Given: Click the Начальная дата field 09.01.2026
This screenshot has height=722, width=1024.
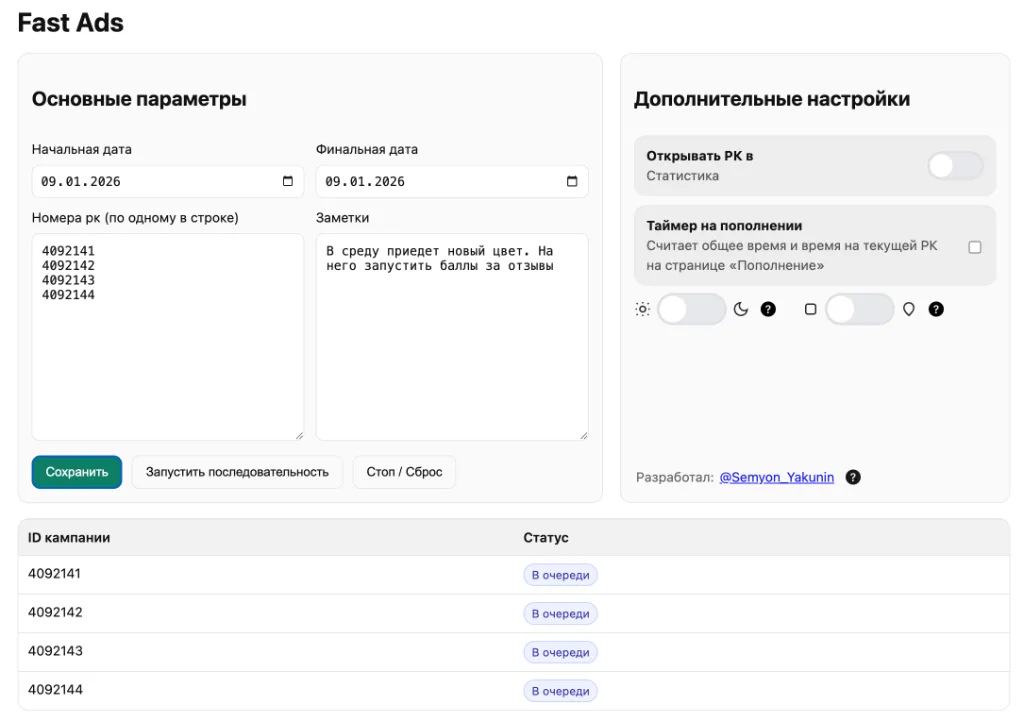Looking at the screenshot, I should pyautogui.click(x=168, y=181).
